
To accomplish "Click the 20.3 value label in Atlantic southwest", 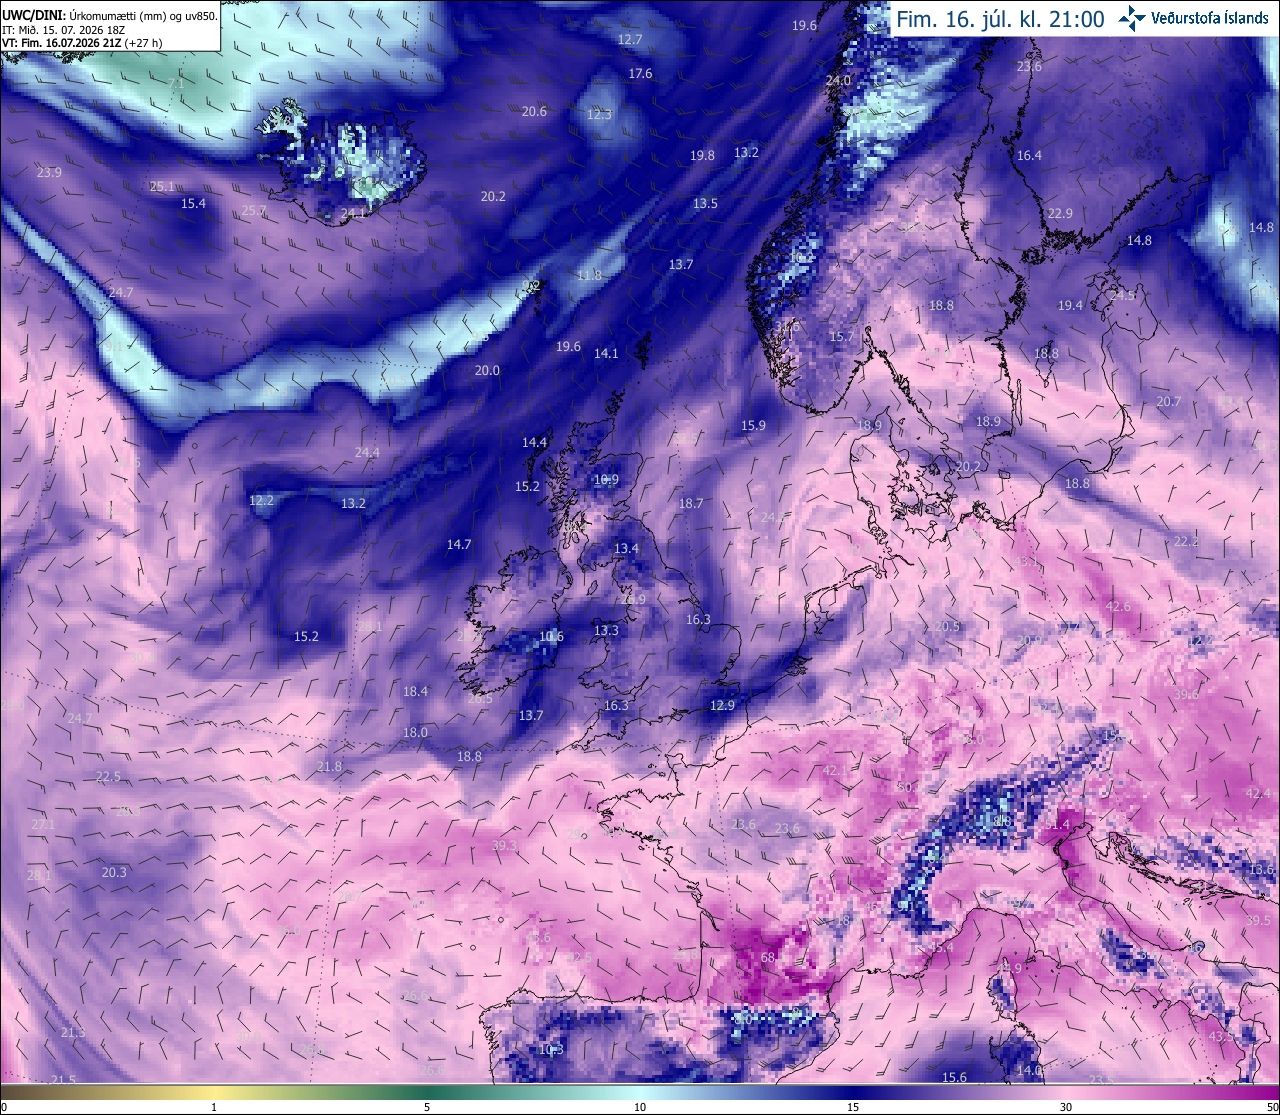I will coord(114,872).
